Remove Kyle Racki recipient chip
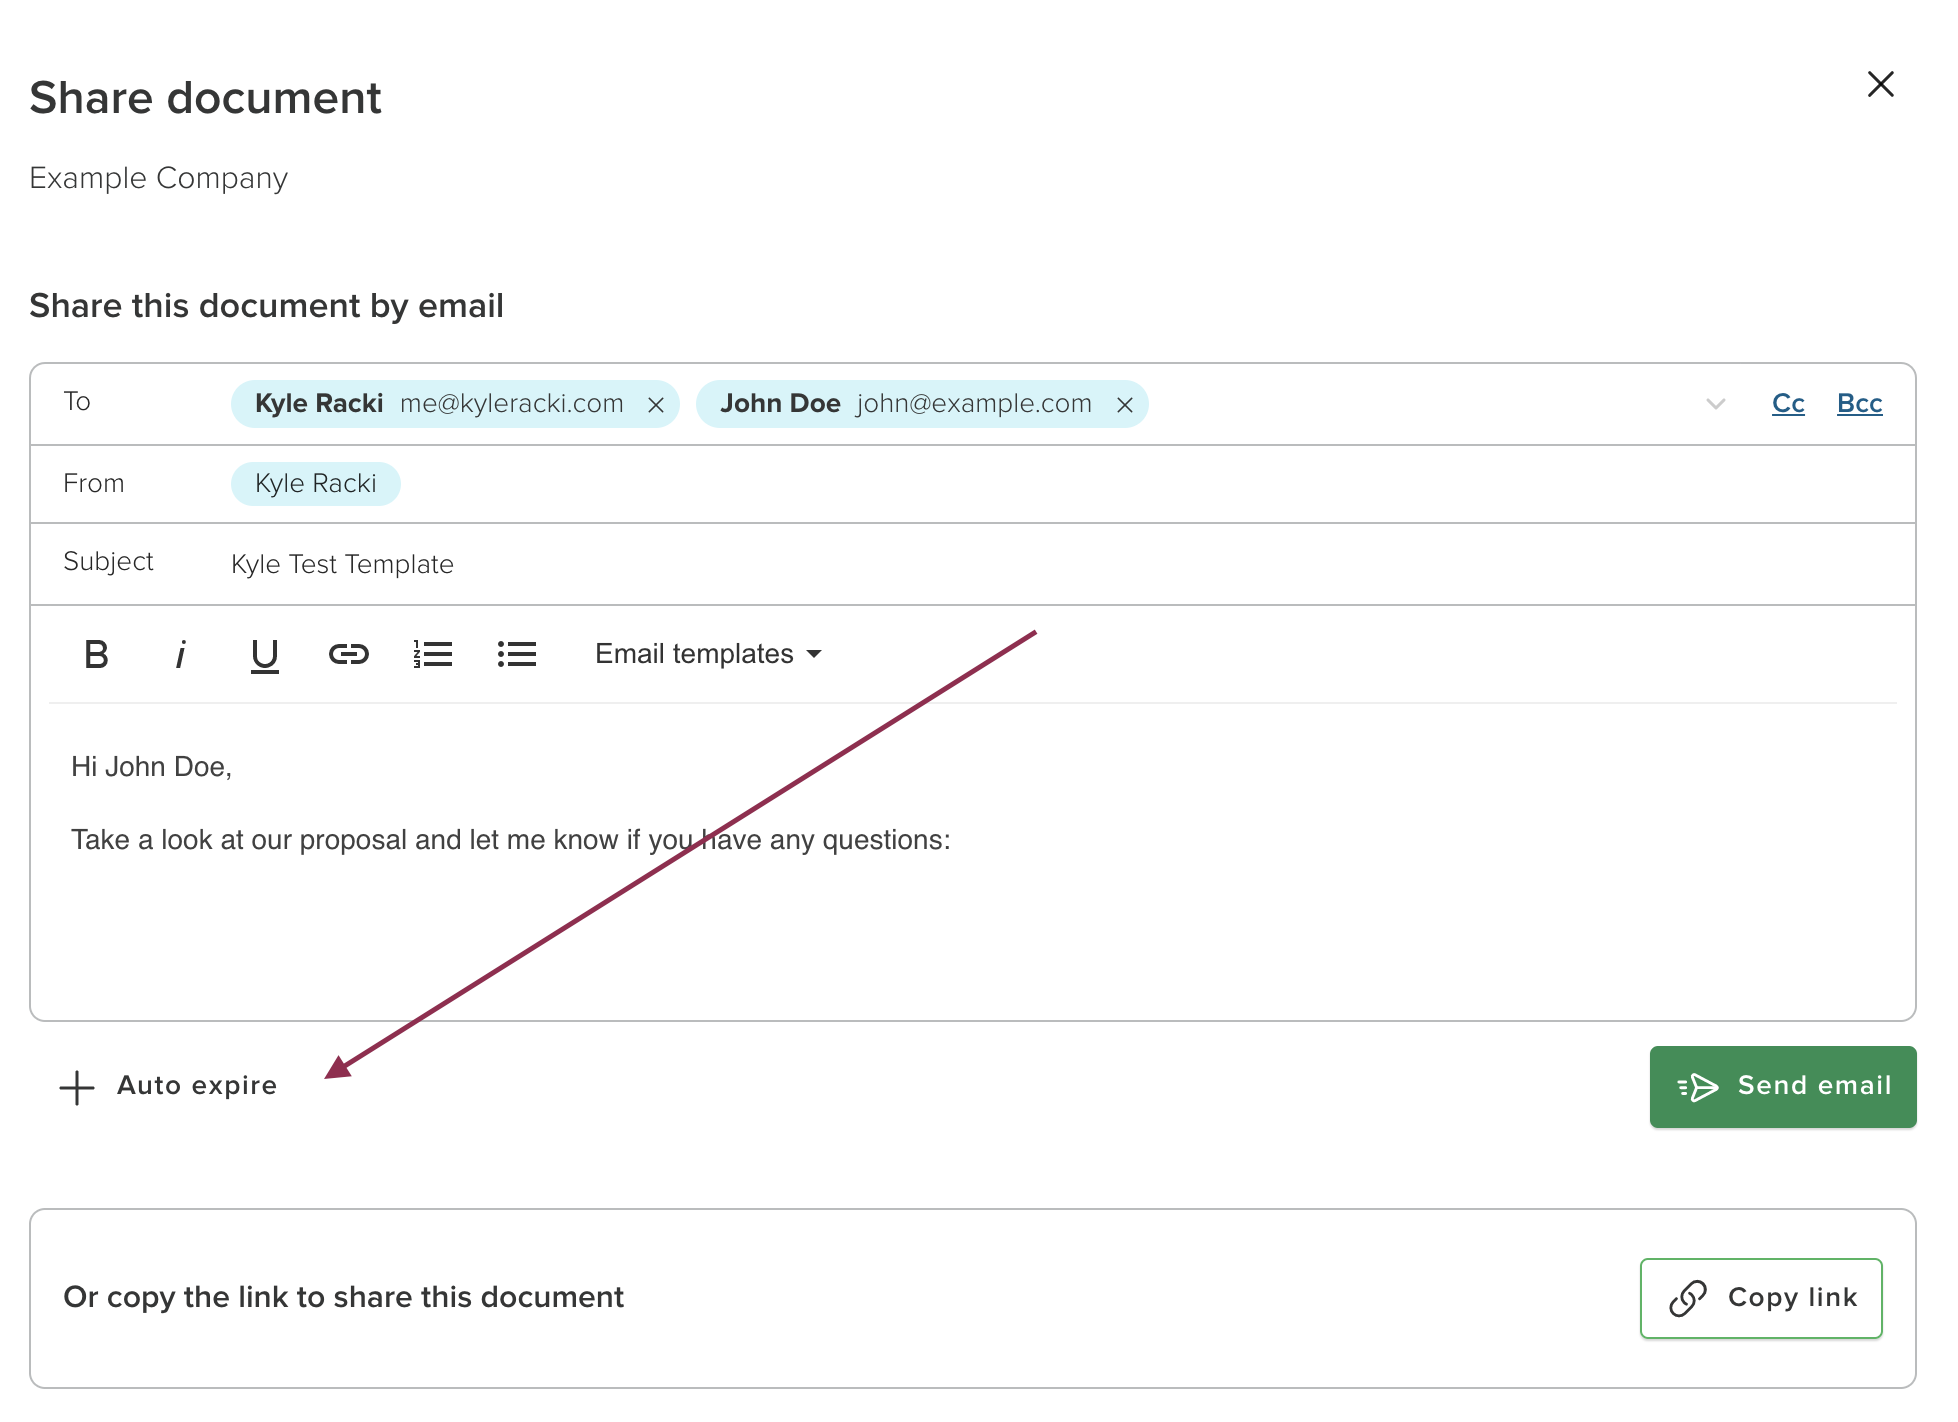 pyautogui.click(x=656, y=405)
